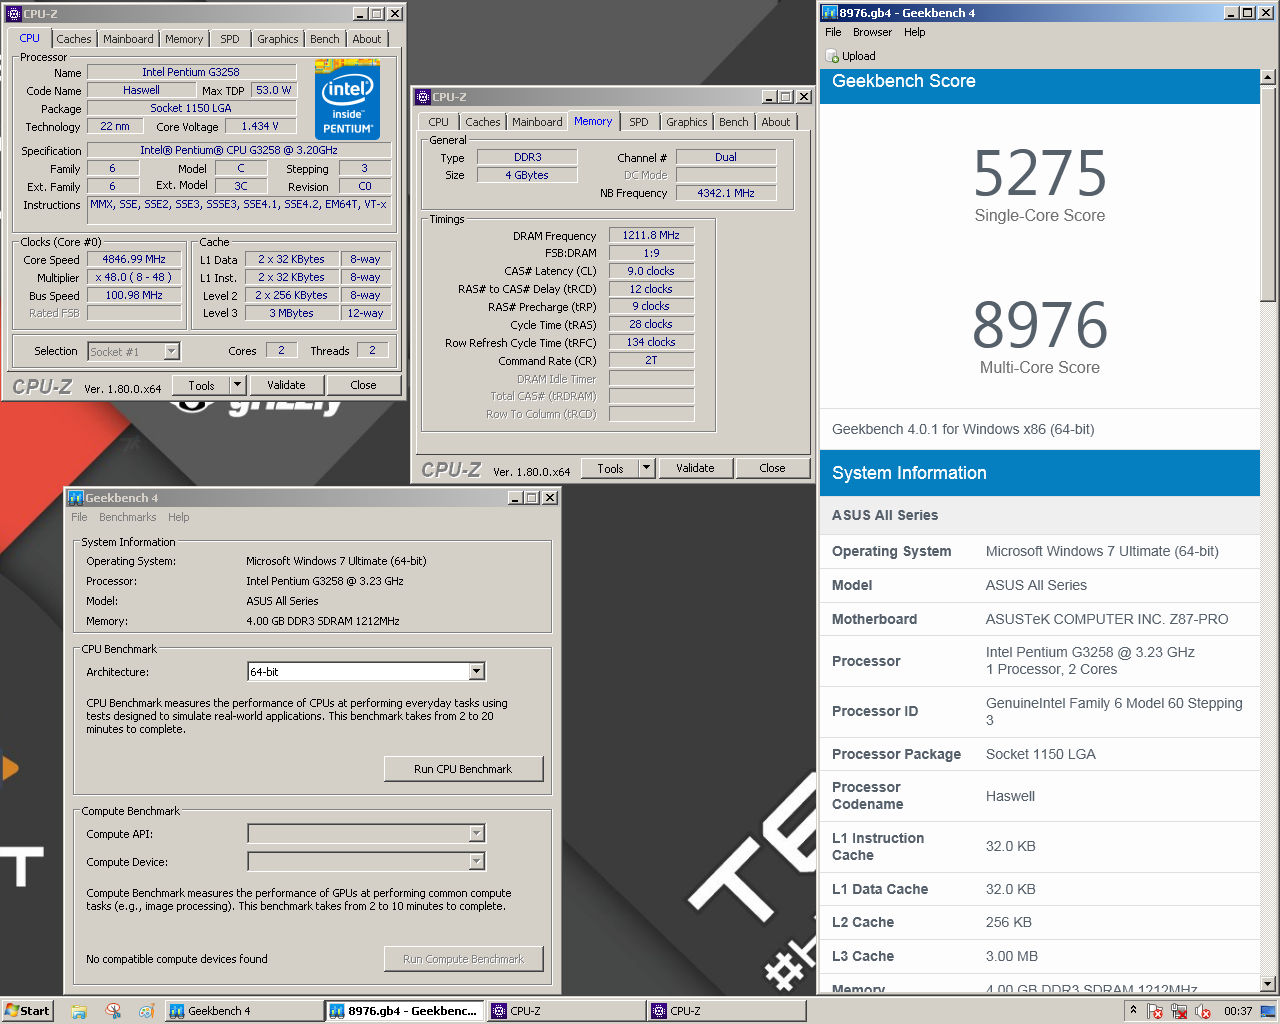Show hidden tray icons arrow

click(x=1133, y=1010)
